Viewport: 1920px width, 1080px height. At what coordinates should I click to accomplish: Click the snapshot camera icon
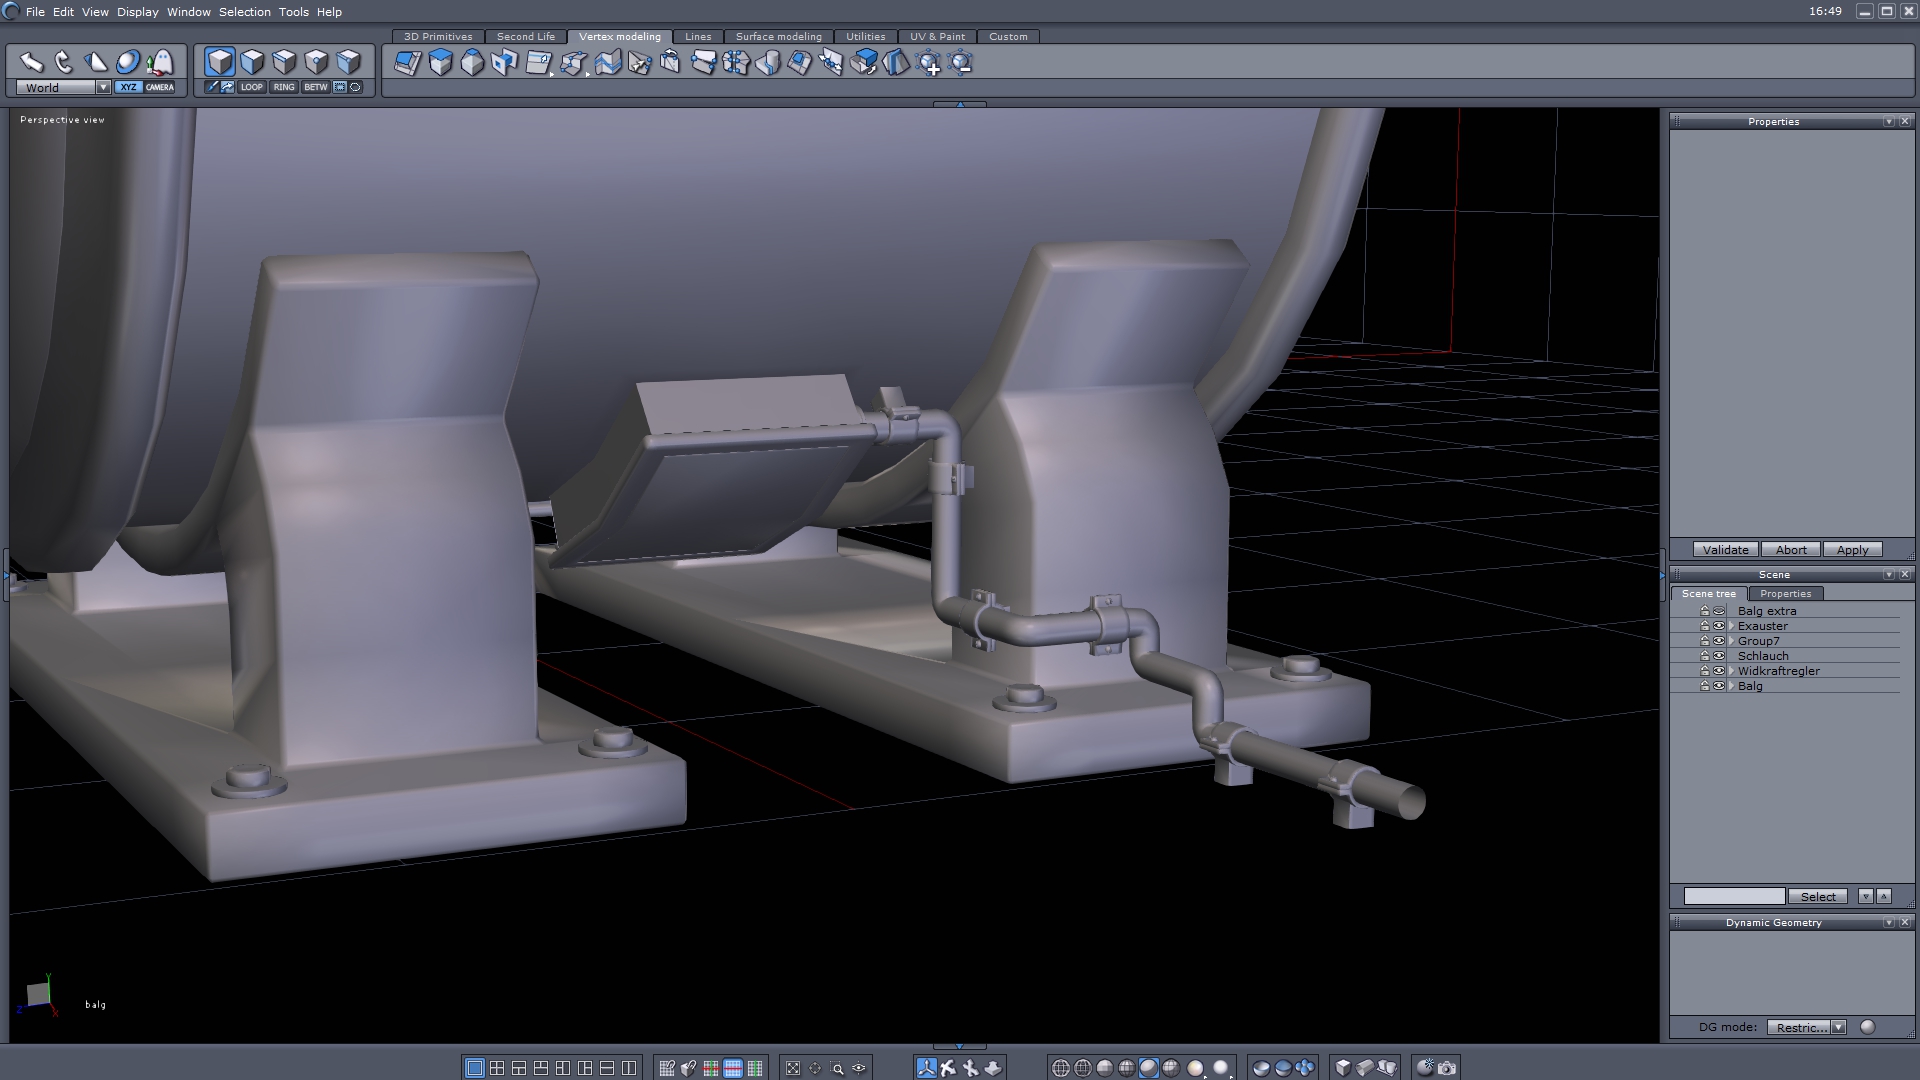[1447, 1068]
